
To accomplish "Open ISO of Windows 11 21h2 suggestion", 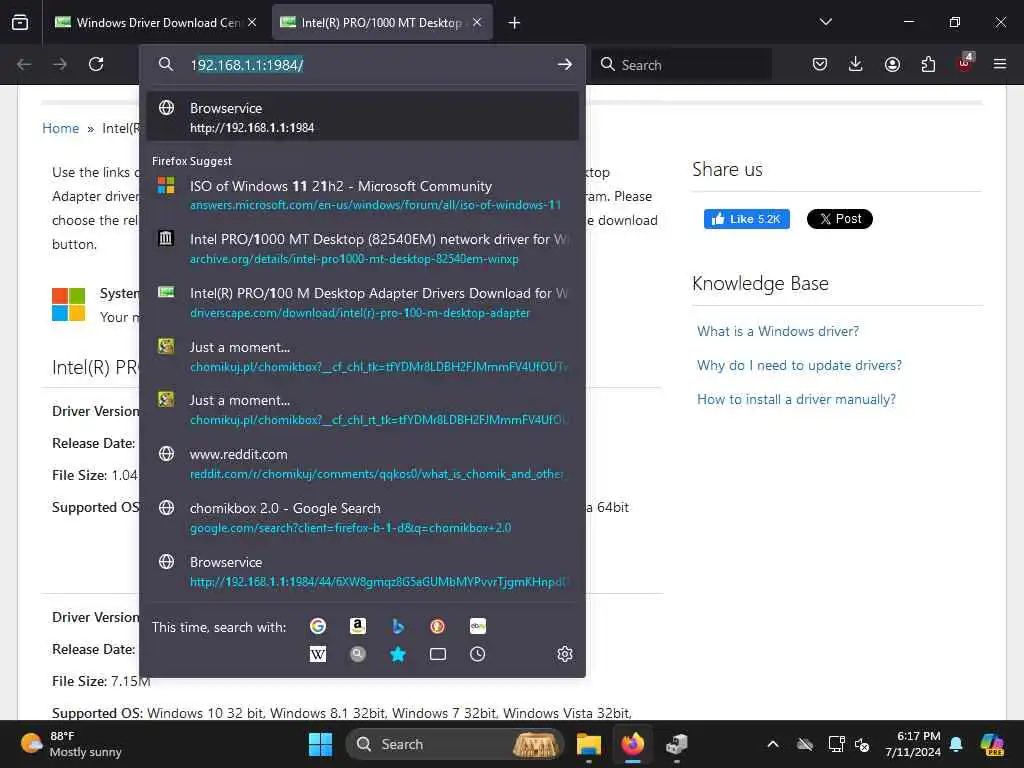I will tap(362, 195).
